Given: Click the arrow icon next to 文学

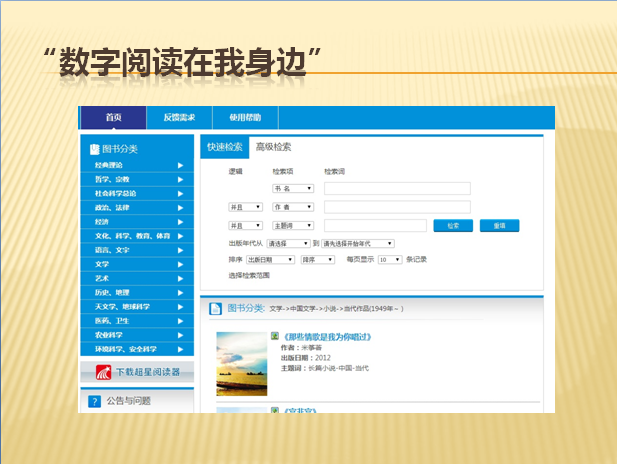Looking at the screenshot, I should pos(181,264).
